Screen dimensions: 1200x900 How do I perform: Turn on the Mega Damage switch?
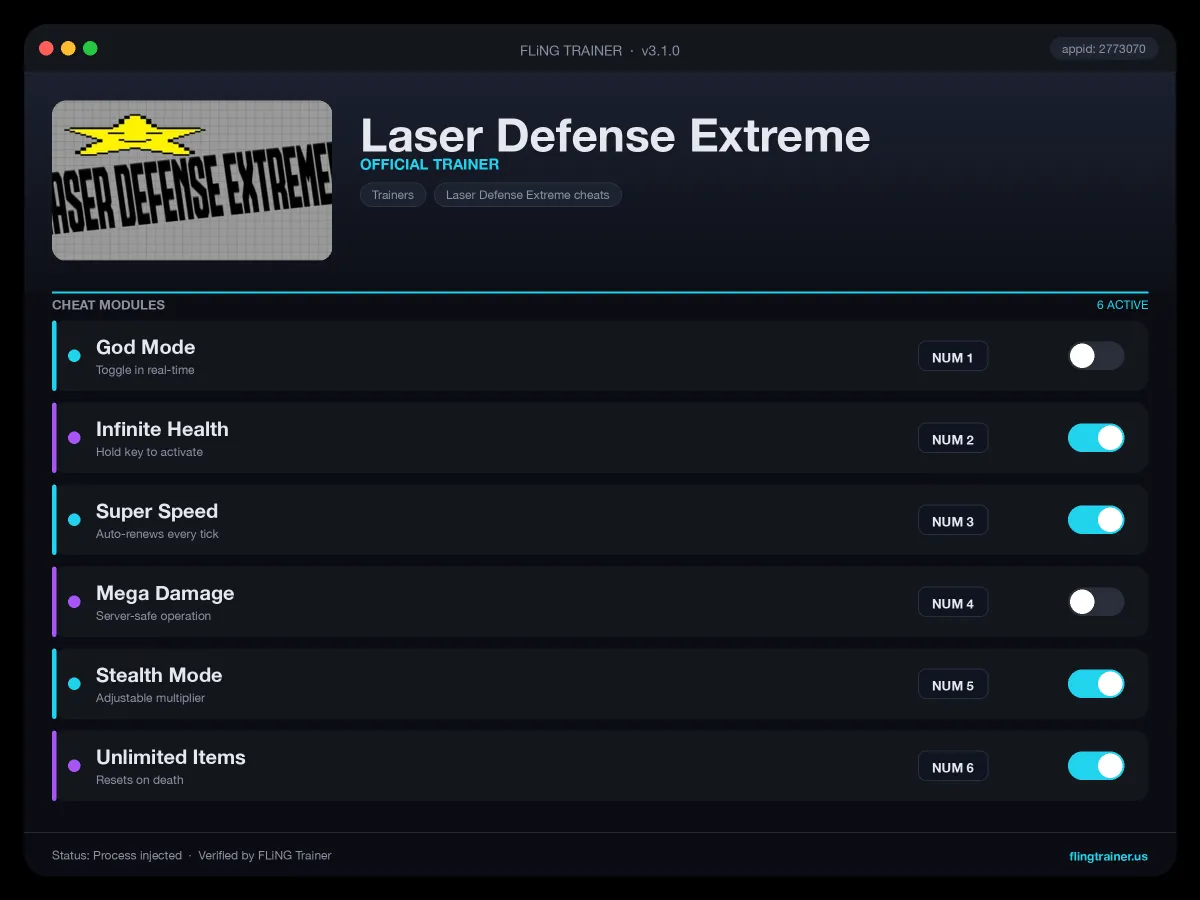coord(1096,602)
